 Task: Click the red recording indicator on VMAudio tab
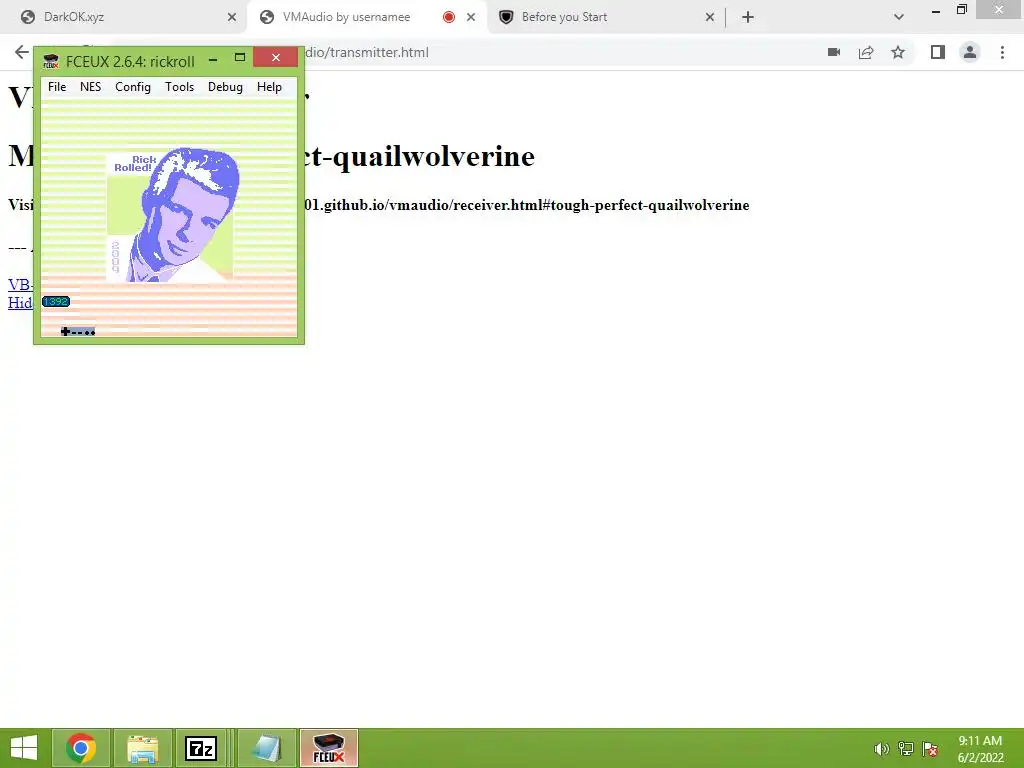coord(449,17)
